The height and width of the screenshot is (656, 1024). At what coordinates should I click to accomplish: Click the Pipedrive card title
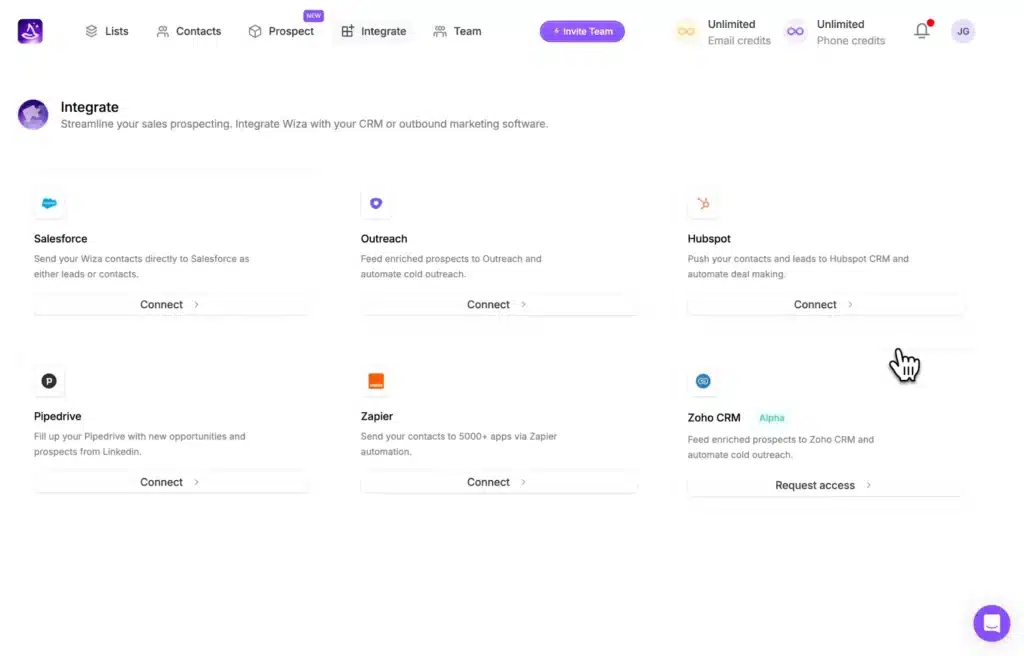pos(57,416)
